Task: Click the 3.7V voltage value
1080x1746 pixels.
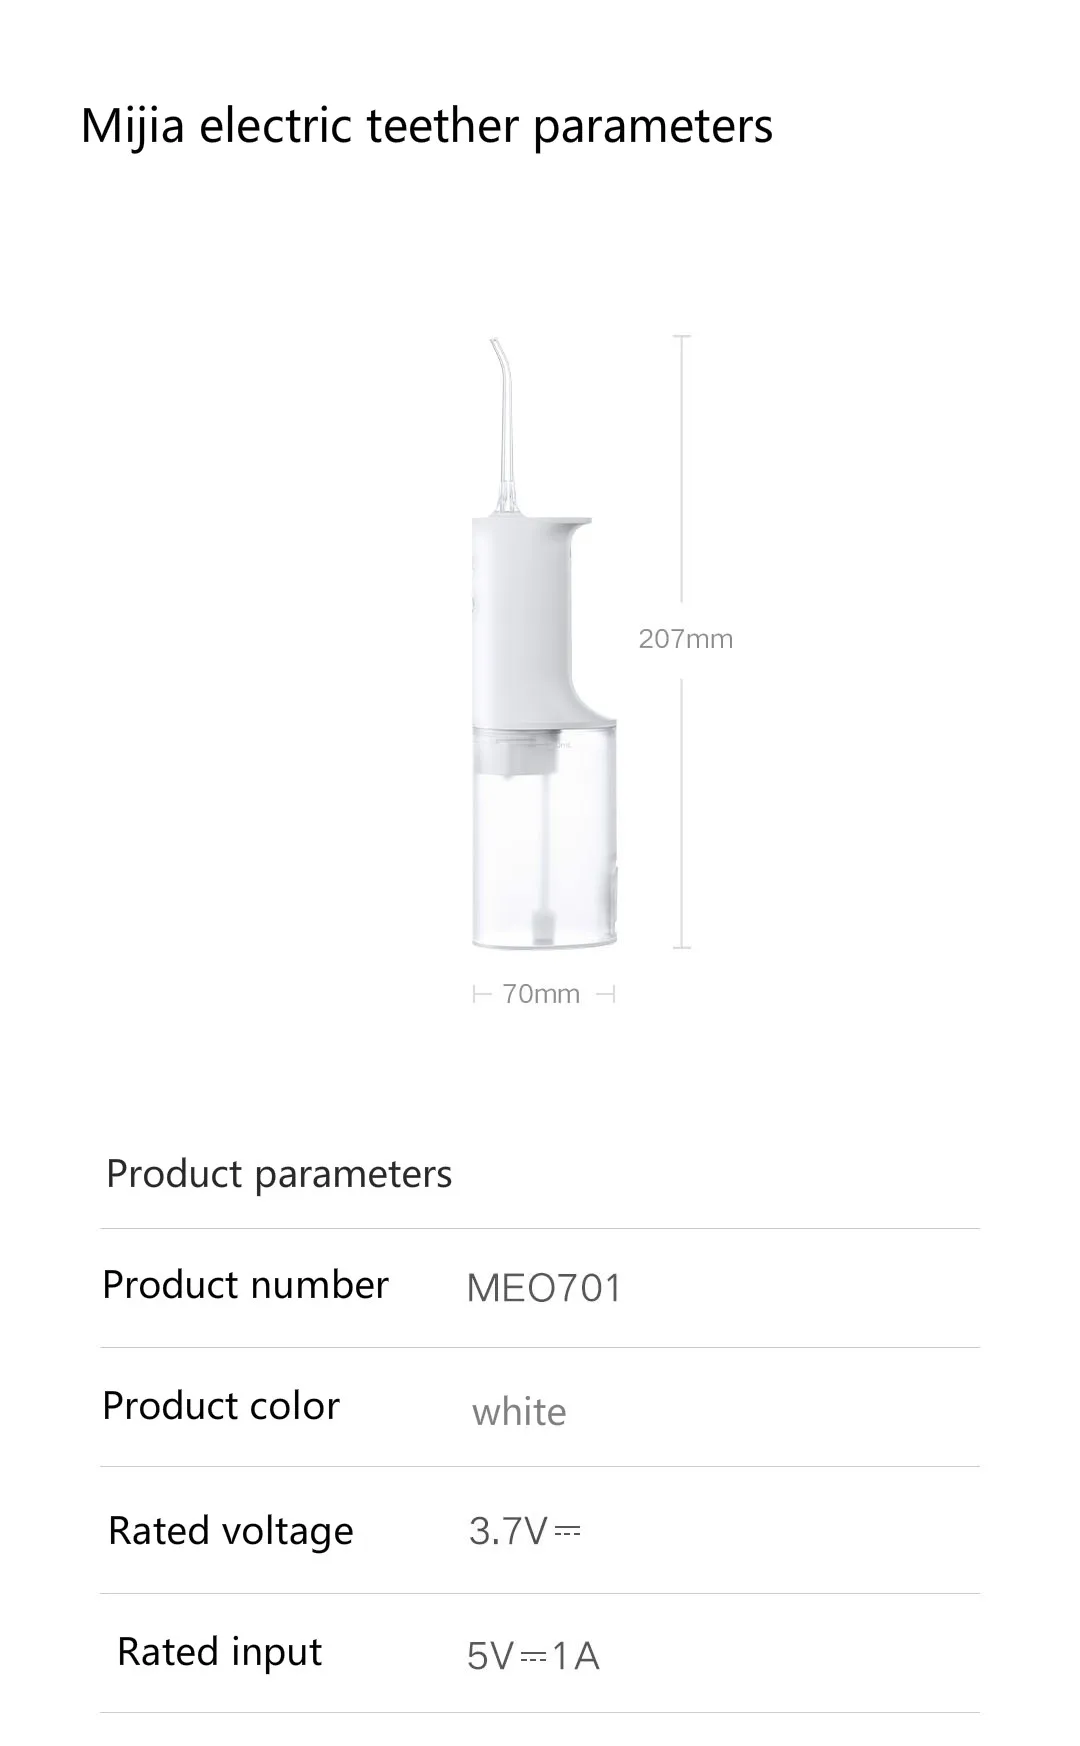Action: pyautogui.click(x=524, y=1531)
